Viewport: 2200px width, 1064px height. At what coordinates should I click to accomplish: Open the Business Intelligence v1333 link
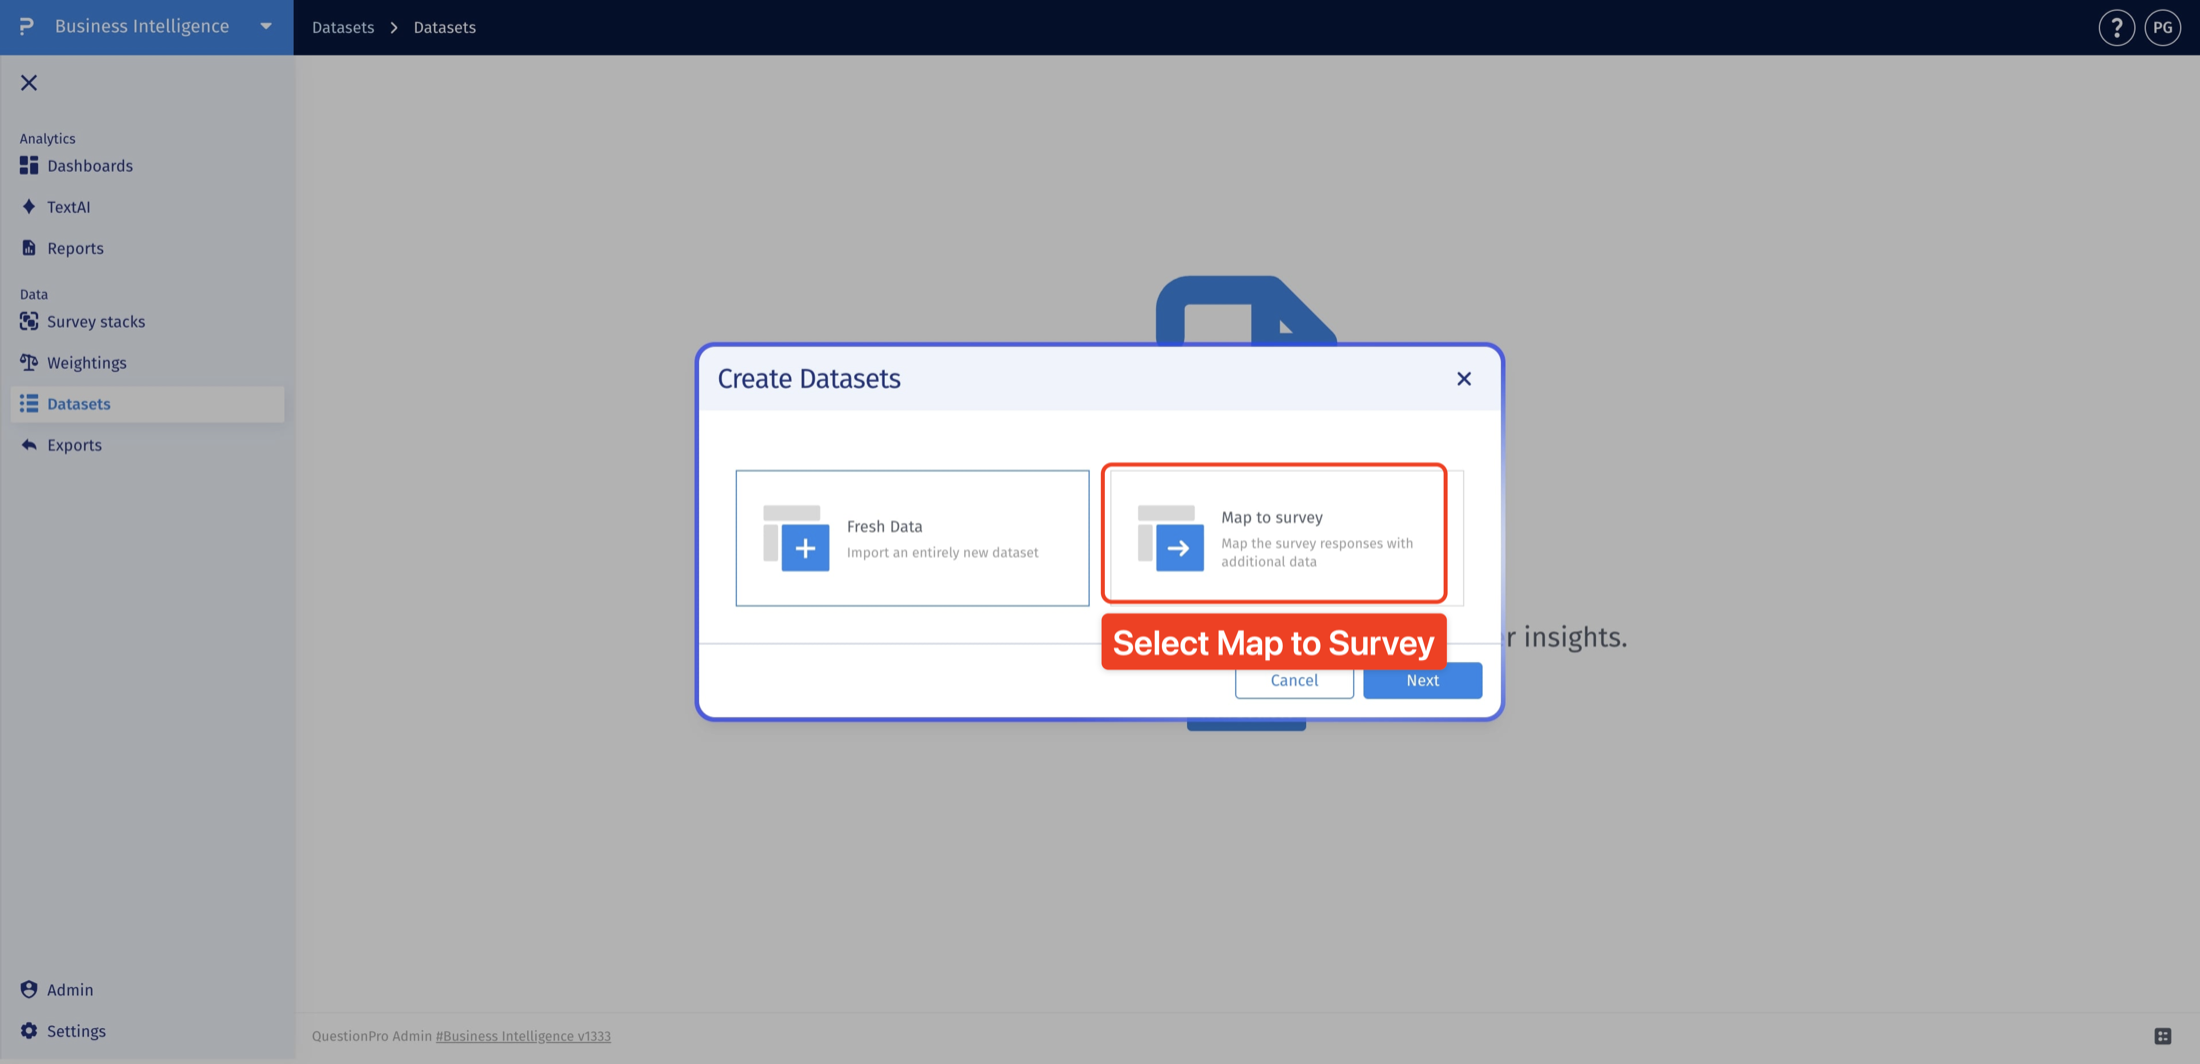click(523, 1036)
